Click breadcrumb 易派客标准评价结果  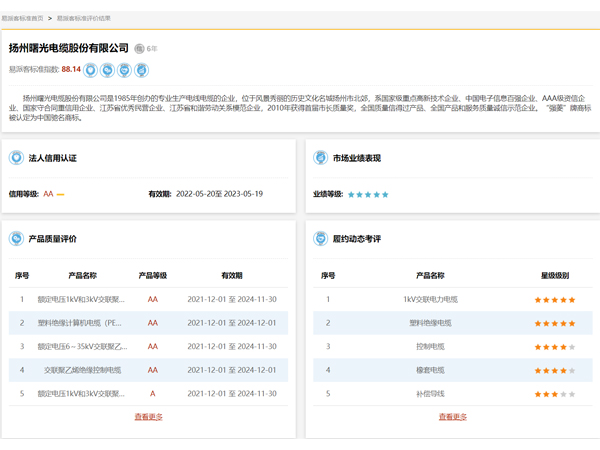84,18
